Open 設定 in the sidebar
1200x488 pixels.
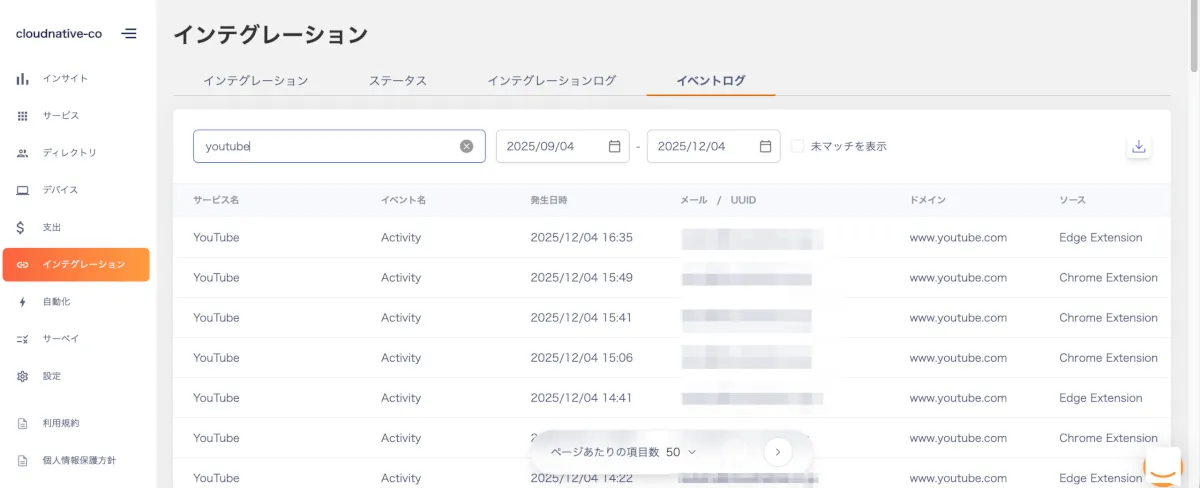coord(52,376)
